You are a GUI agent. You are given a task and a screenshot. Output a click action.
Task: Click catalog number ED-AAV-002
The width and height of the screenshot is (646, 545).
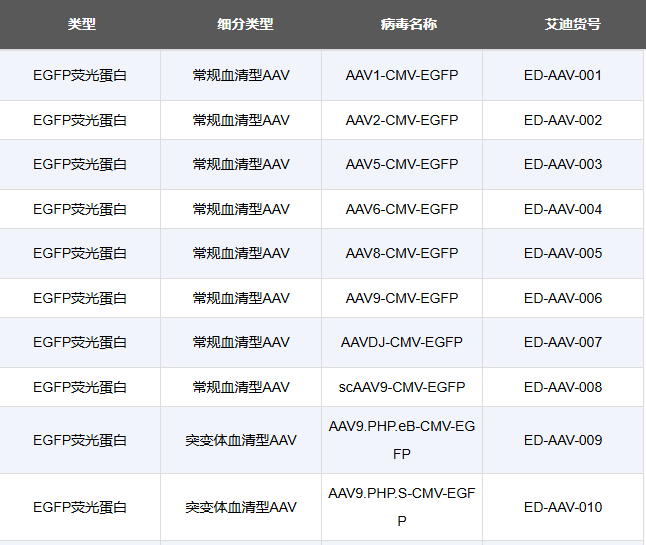(x=563, y=120)
